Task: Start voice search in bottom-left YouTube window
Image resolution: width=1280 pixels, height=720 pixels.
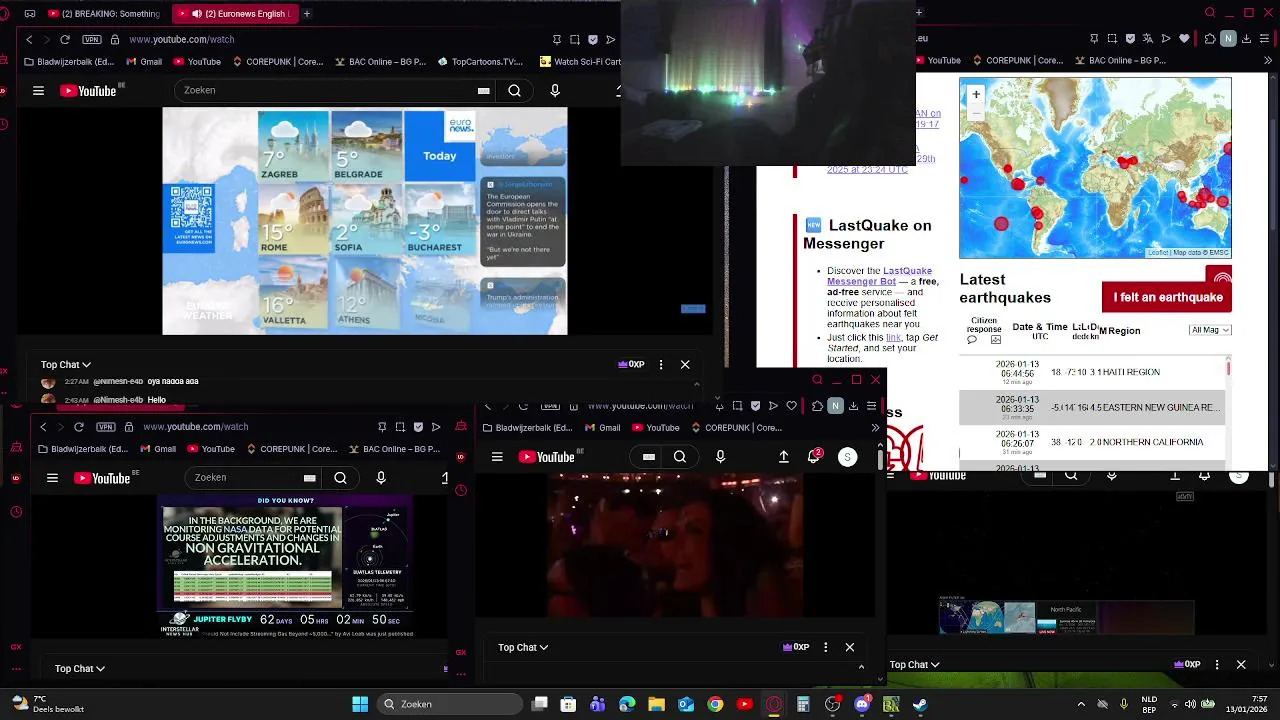Action: tap(381, 478)
